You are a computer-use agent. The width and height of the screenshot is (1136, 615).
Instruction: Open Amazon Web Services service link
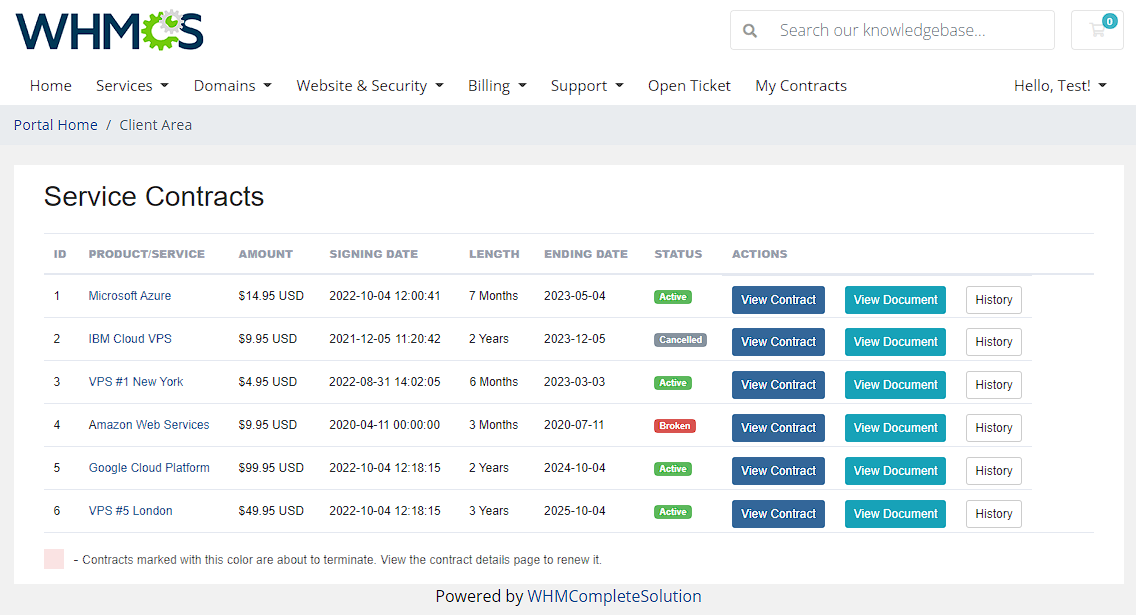[149, 424]
